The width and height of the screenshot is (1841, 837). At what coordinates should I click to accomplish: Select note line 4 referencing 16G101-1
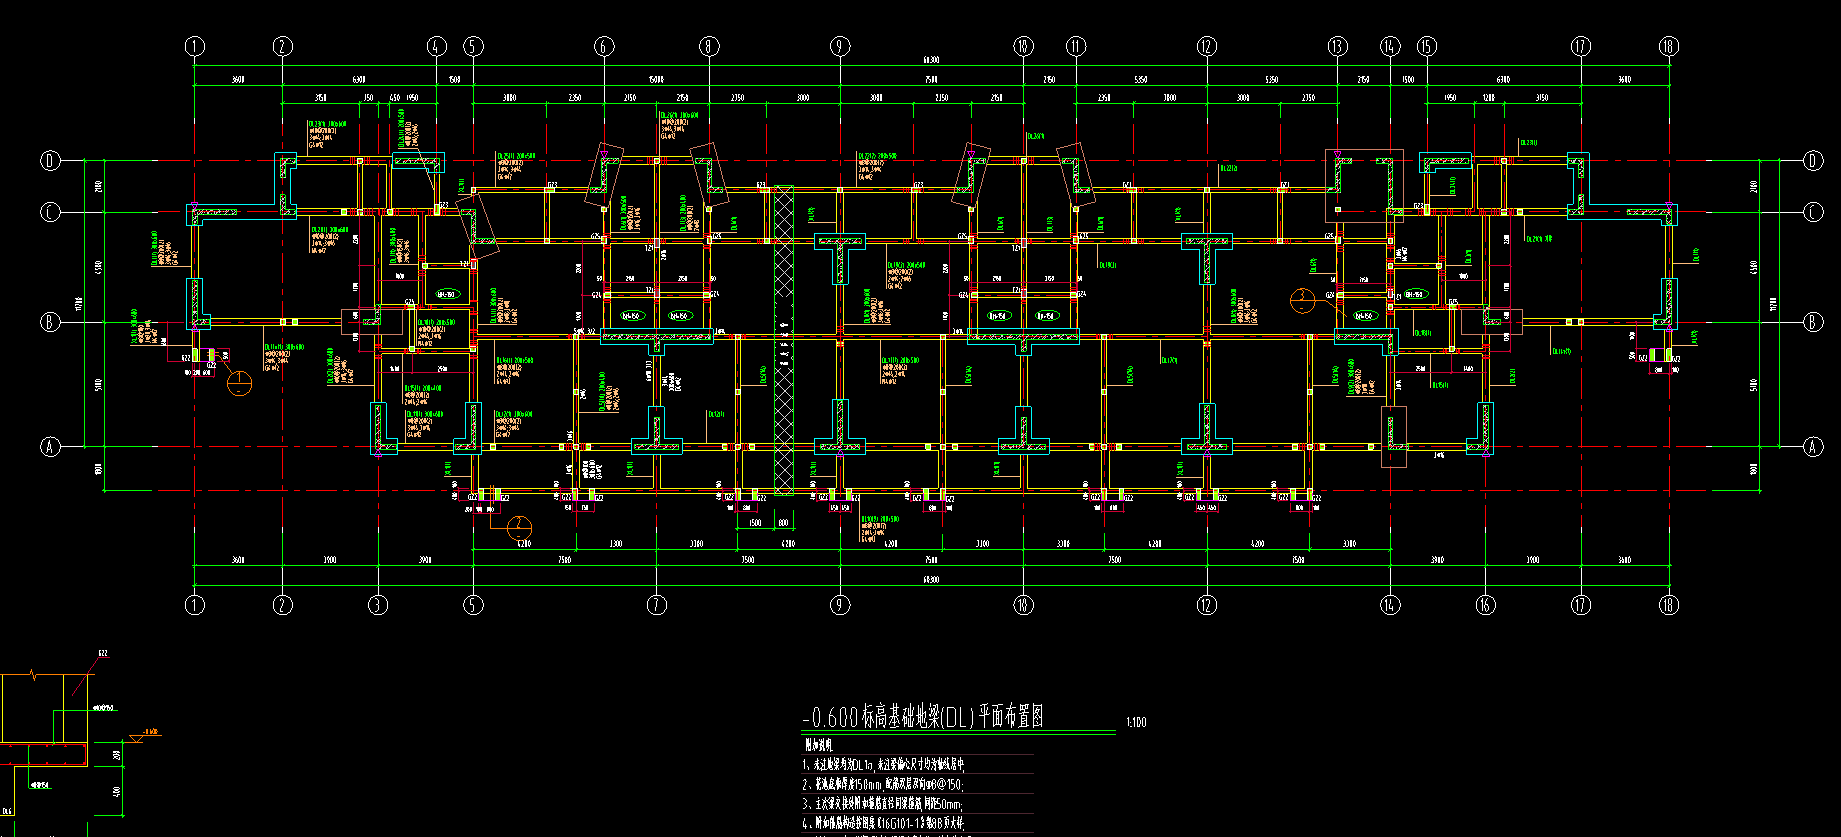click(x=885, y=824)
